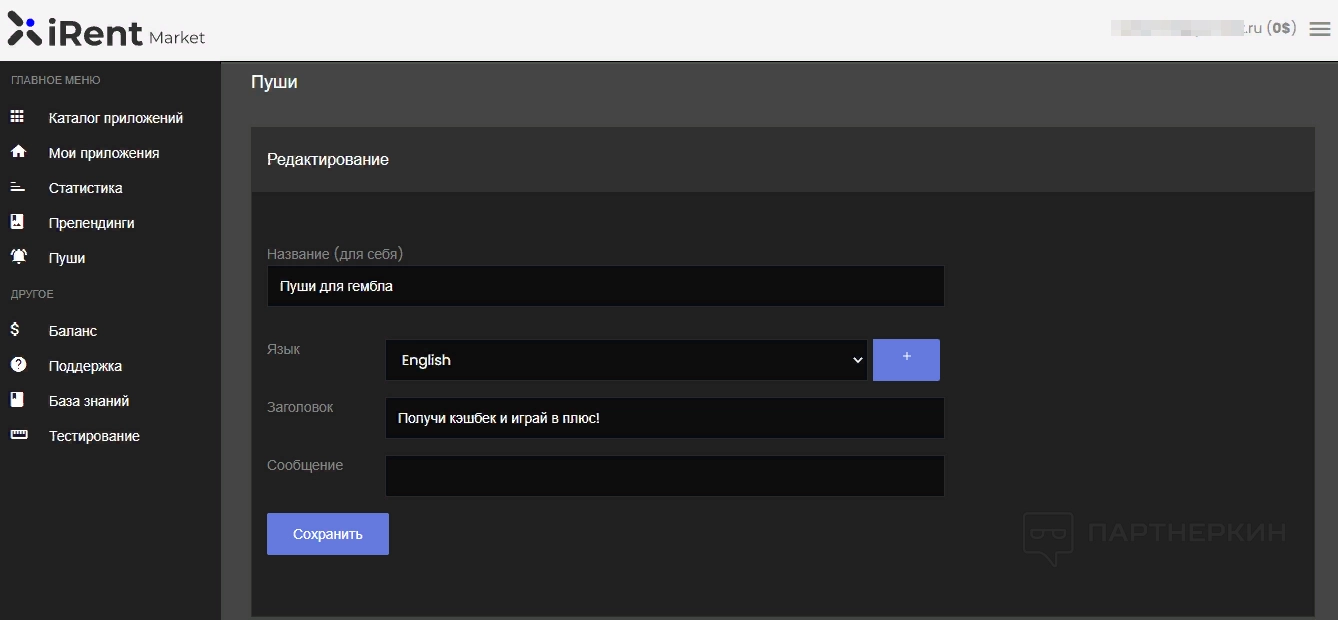Viewport: 1338px width, 620px height.
Task: Click the База знаний book icon
Action: pyautogui.click(x=17, y=400)
